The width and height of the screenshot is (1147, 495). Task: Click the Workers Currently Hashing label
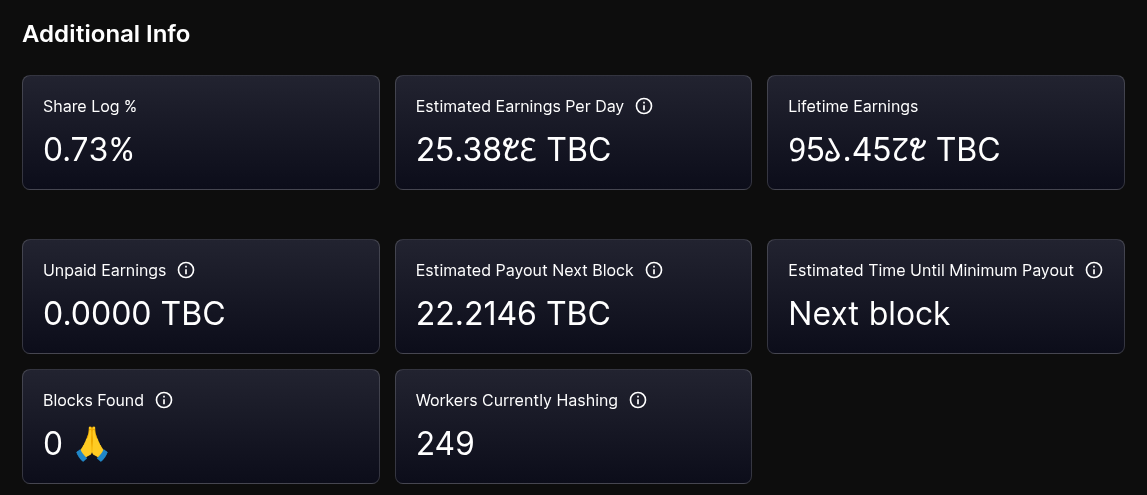pyautogui.click(x=516, y=400)
